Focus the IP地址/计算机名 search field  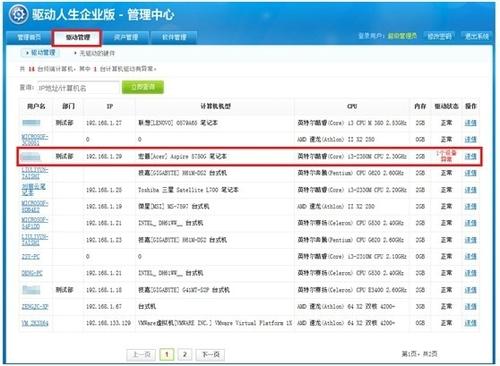click(78, 88)
